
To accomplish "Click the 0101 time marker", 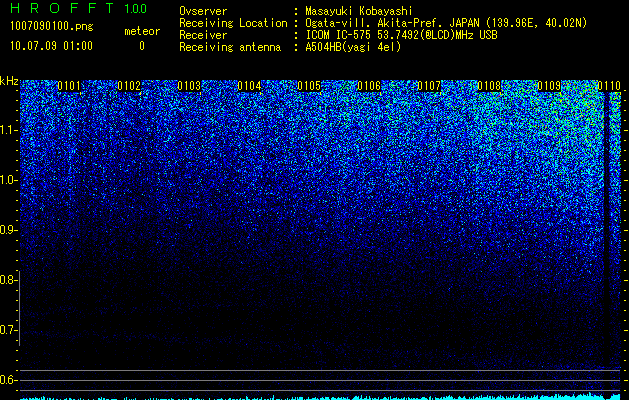I will (x=69, y=86).
